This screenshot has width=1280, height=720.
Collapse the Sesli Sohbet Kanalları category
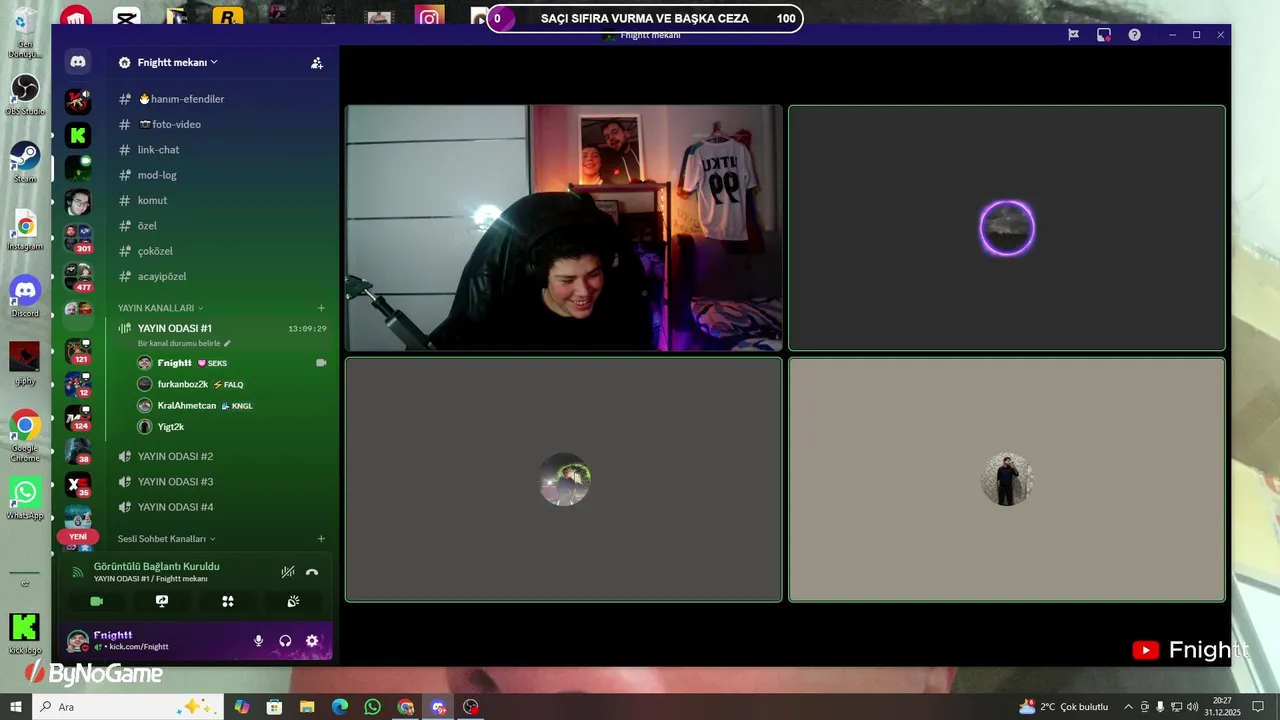166,538
